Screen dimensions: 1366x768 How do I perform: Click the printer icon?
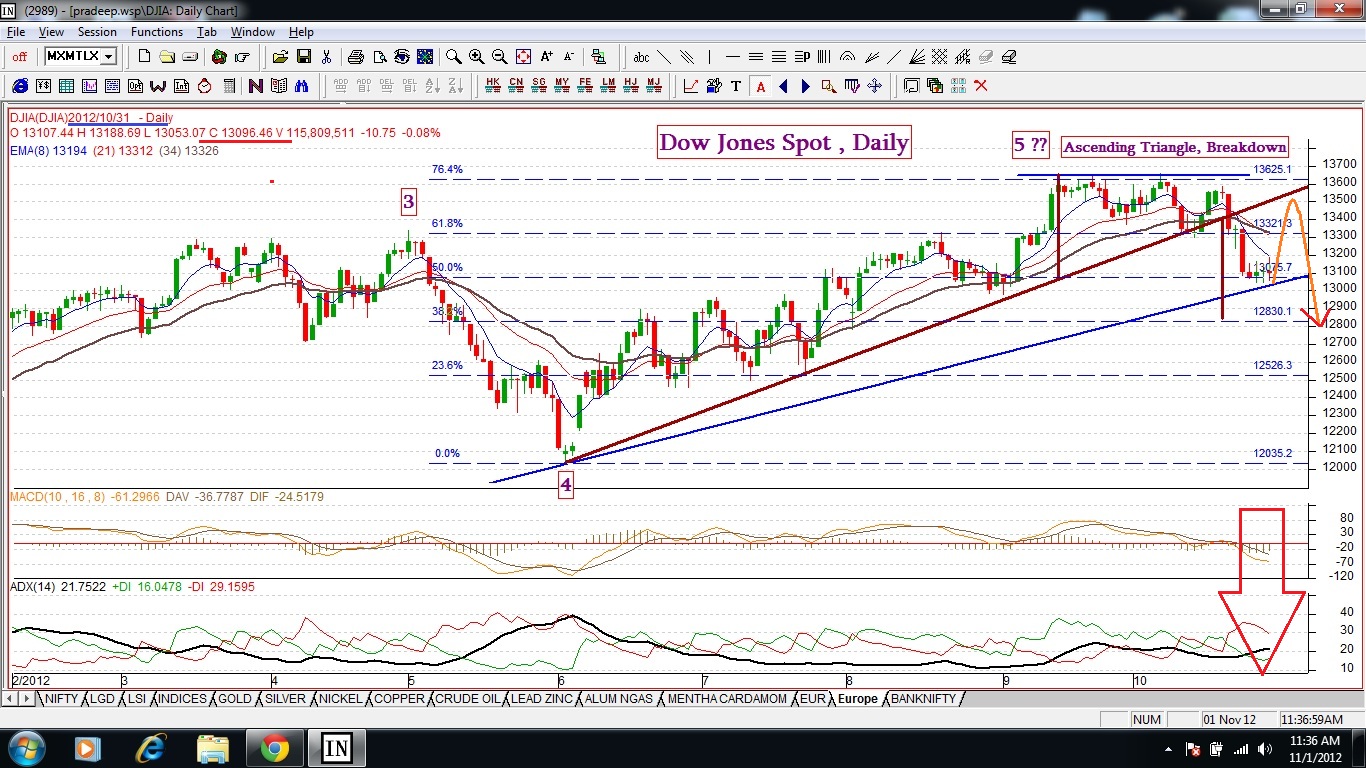click(356, 57)
